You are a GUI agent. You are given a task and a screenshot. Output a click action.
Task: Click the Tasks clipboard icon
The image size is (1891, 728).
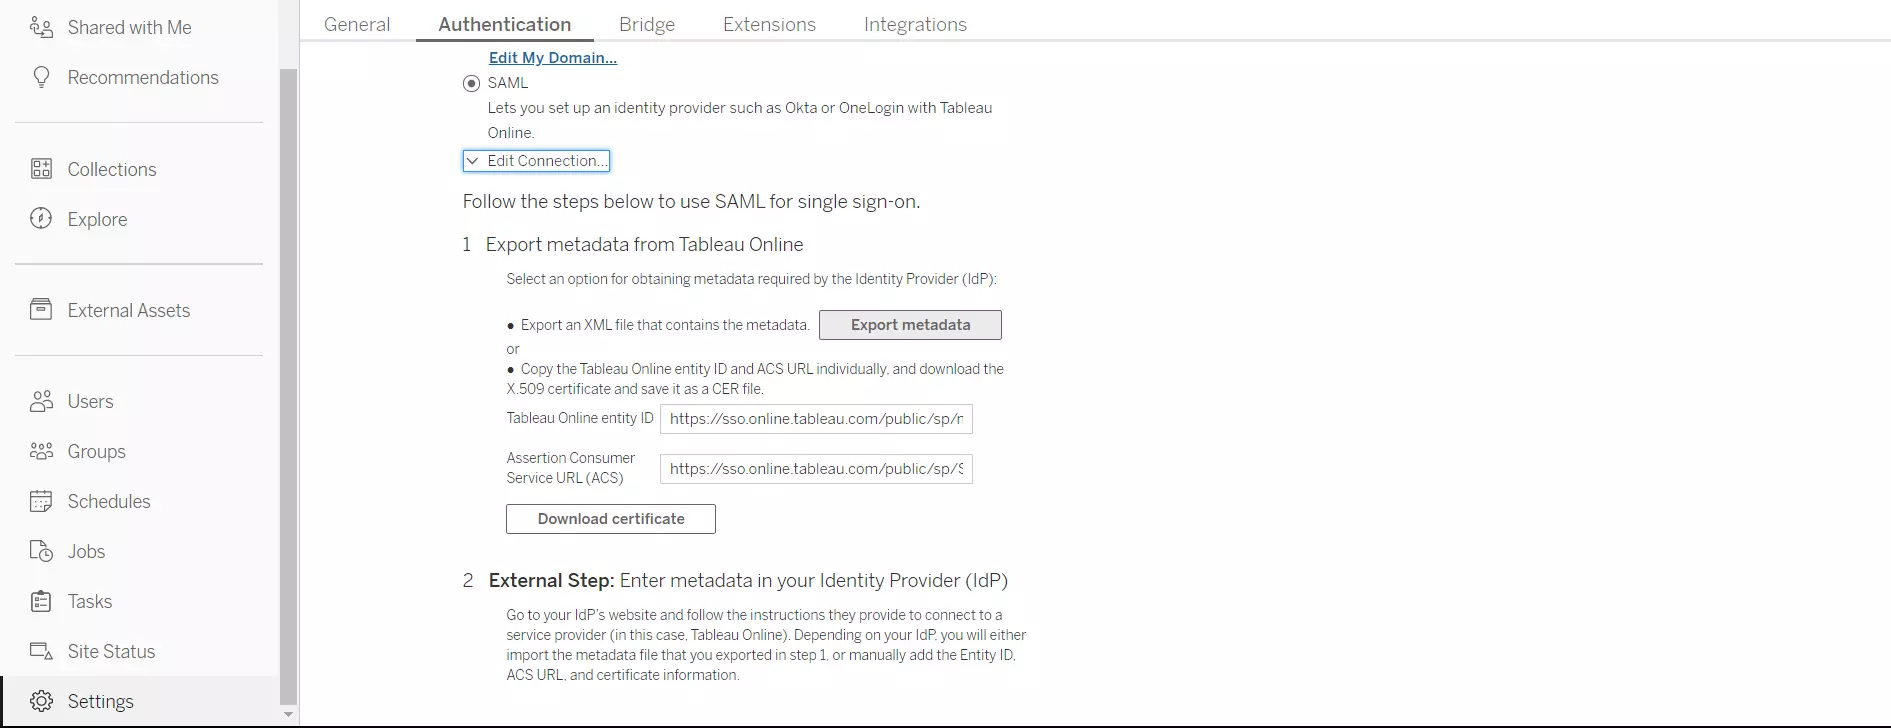[x=41, y=601]
